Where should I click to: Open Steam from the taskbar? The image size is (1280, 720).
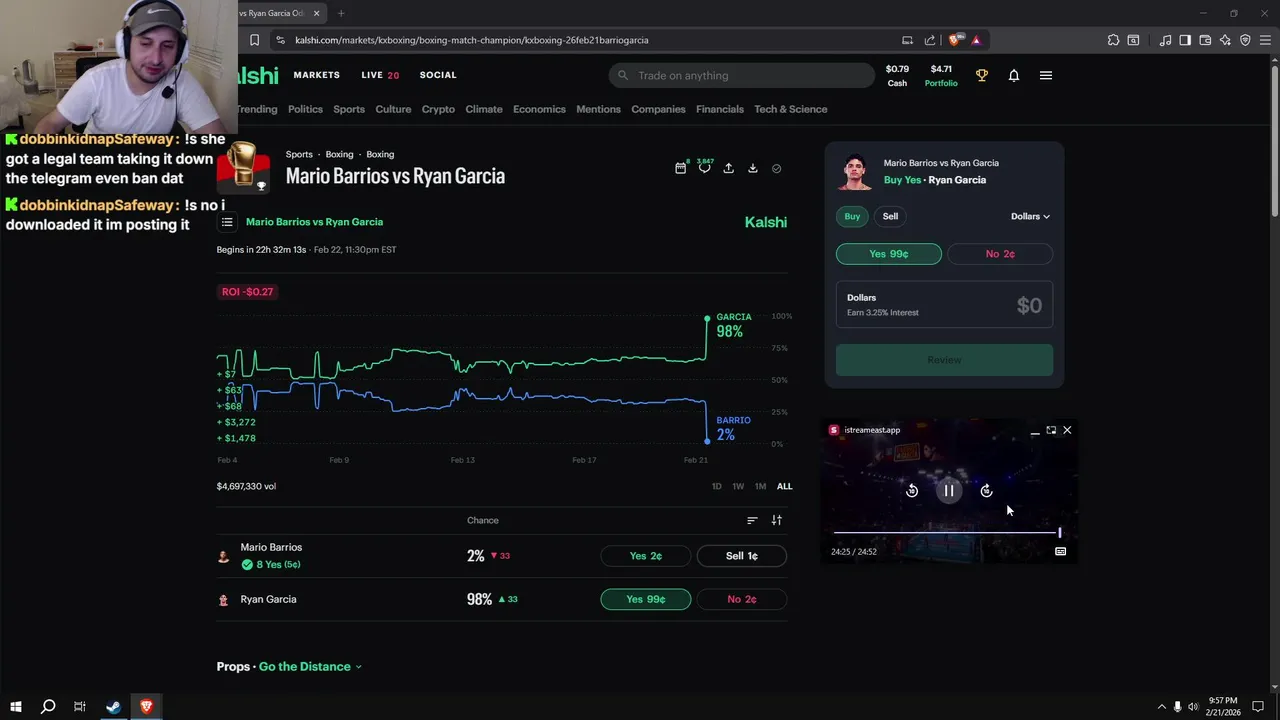point(113,707)
